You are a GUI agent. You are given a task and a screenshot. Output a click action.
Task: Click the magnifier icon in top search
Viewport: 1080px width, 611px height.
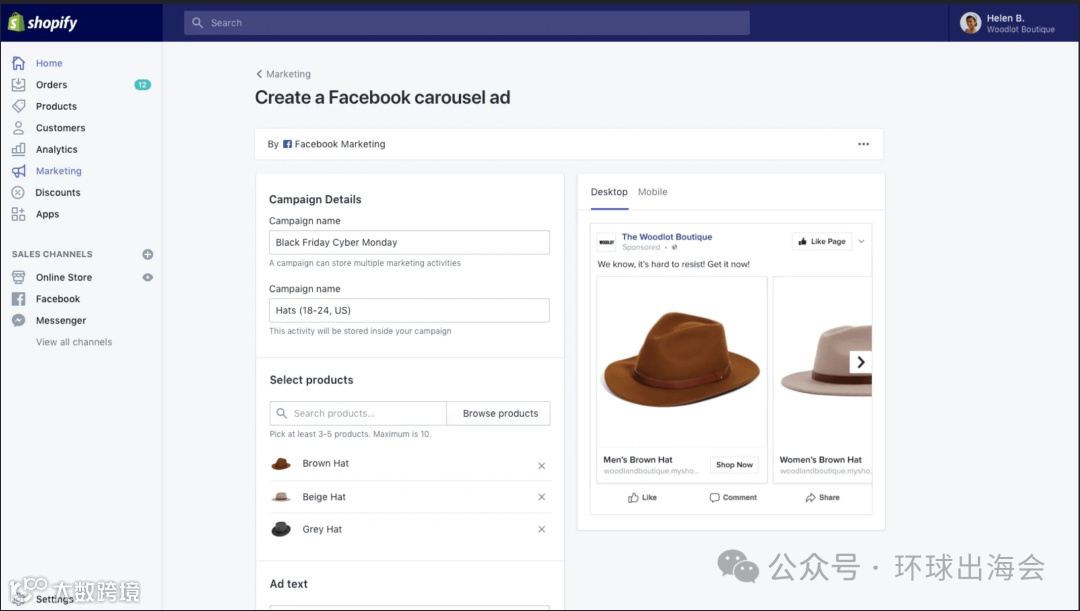point(197,23)
